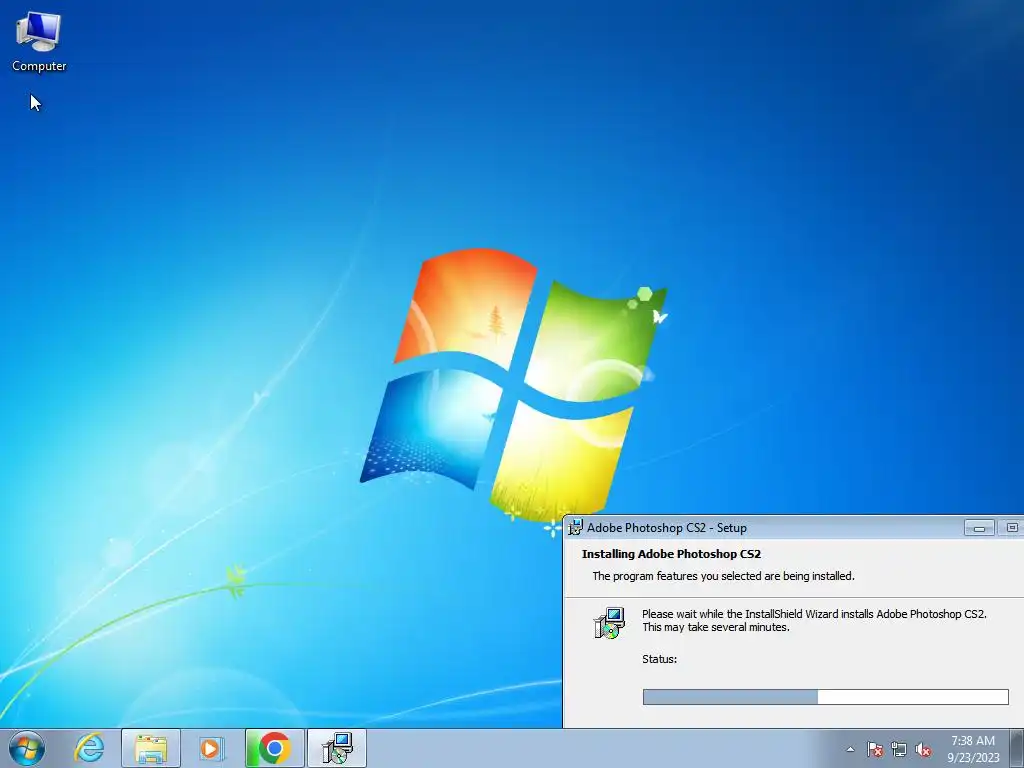Open Windows Media Player taskbar icon
Image resolution: width=1024 pixels, height=768 pixels.
click(211, 748)
